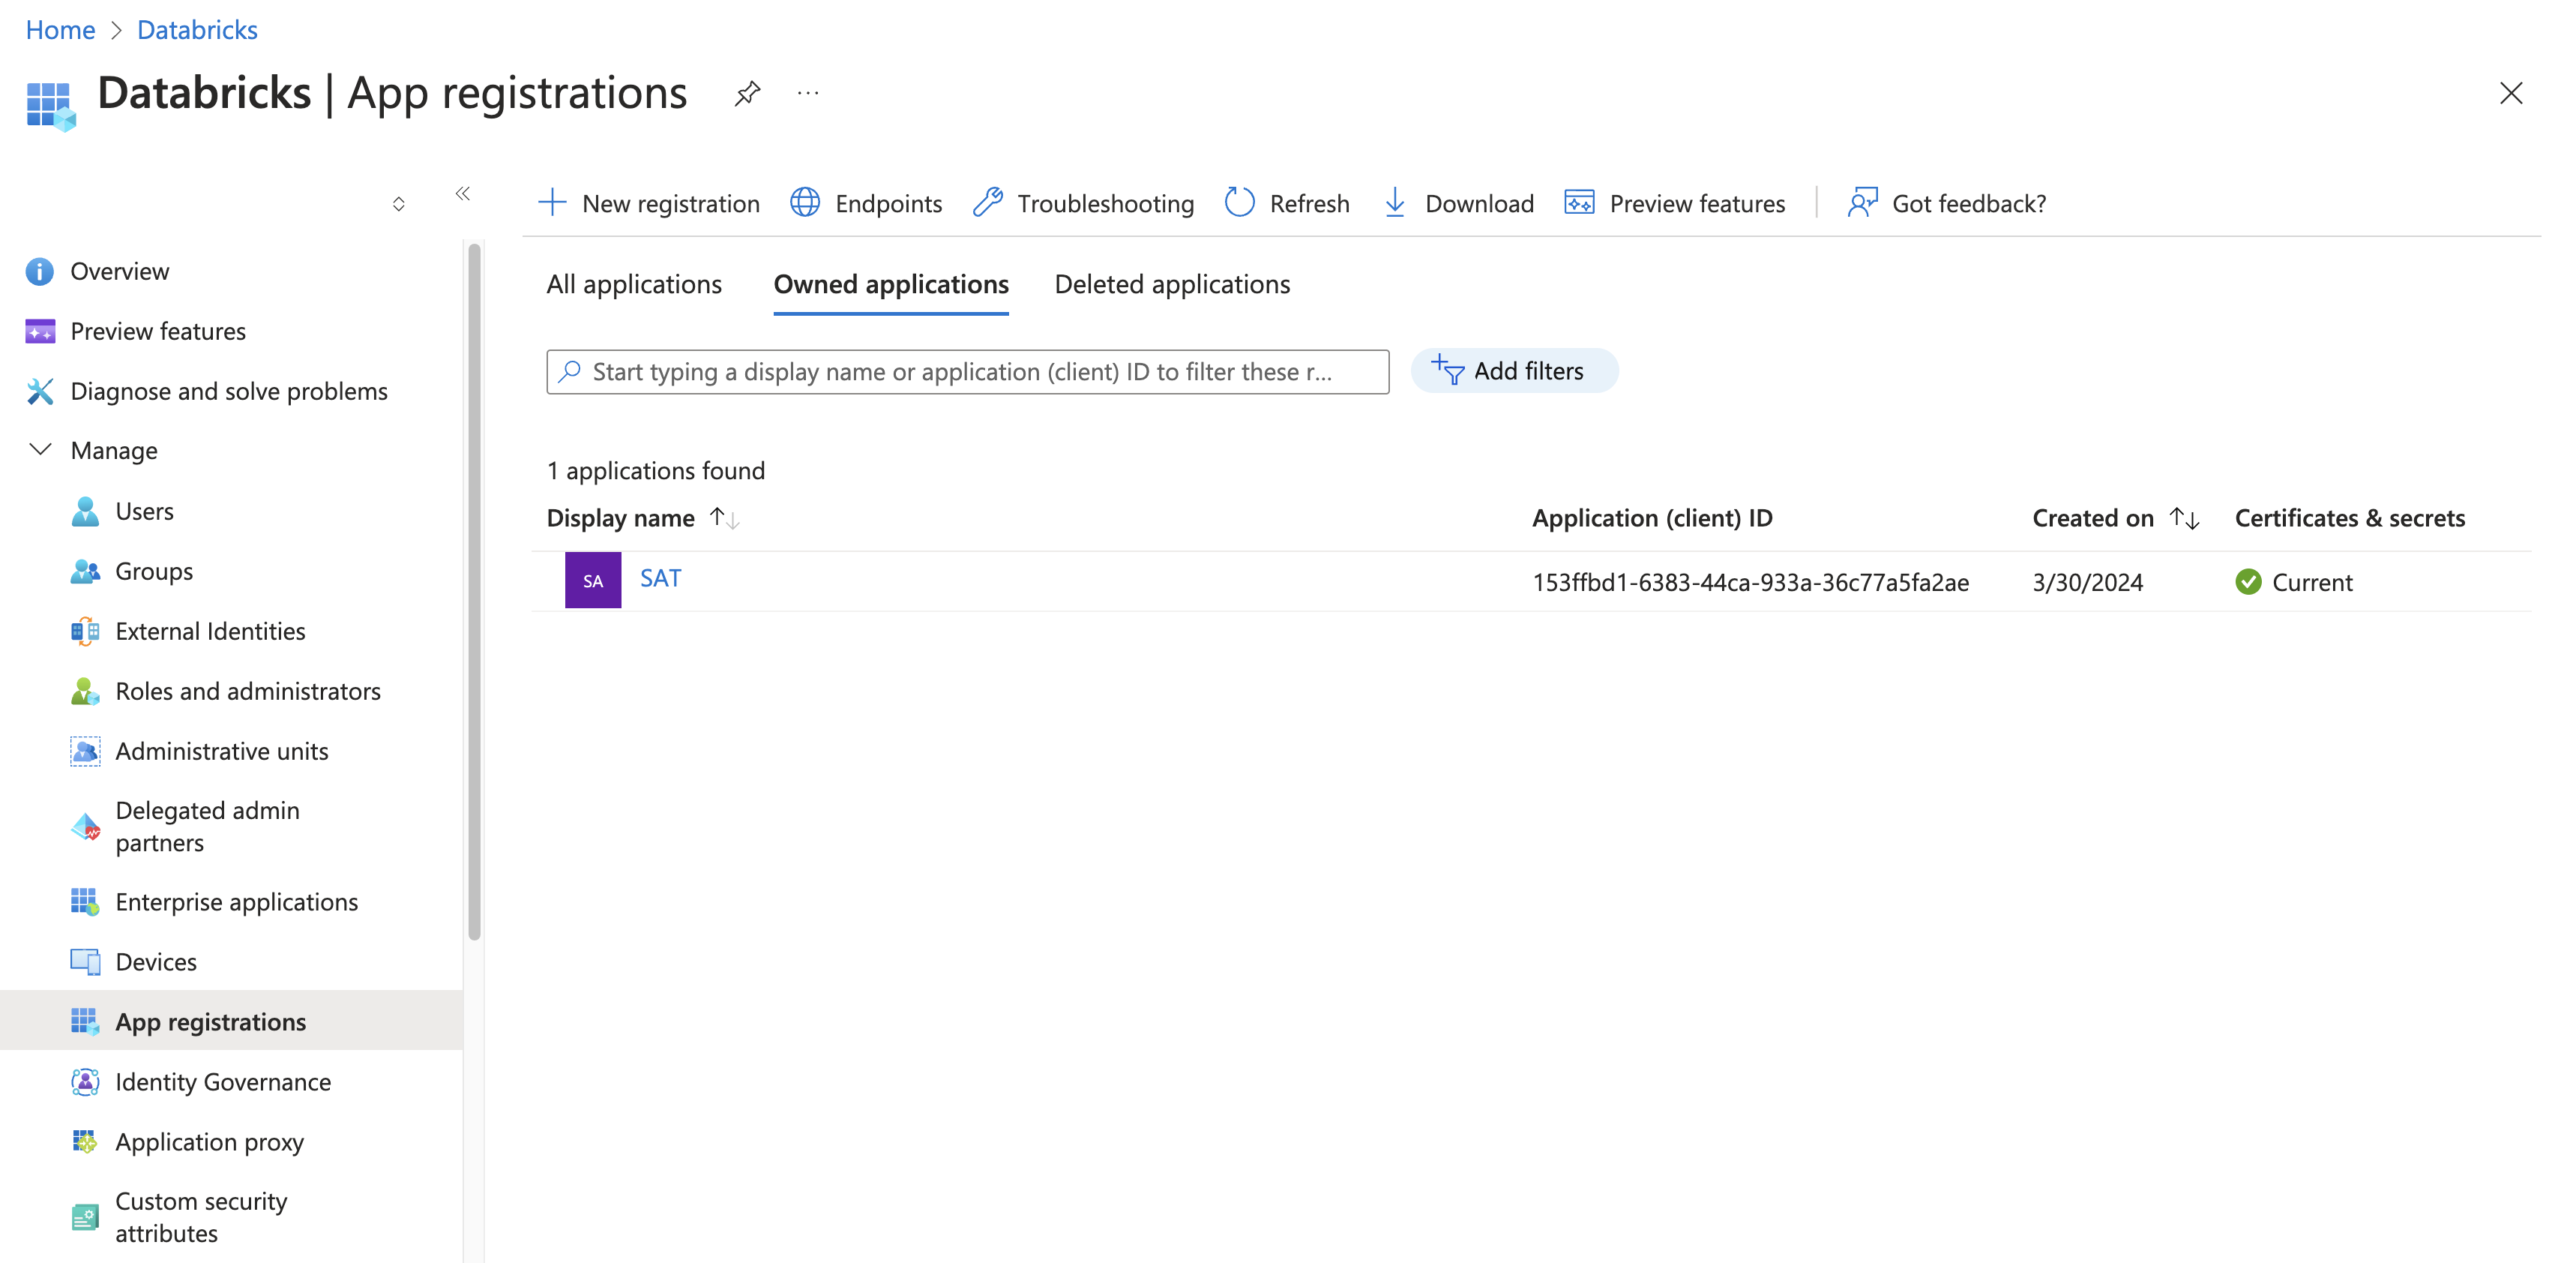
Task: Click created date 3/30/2024
Action: pyautogui.click(x=2087, y=583)
